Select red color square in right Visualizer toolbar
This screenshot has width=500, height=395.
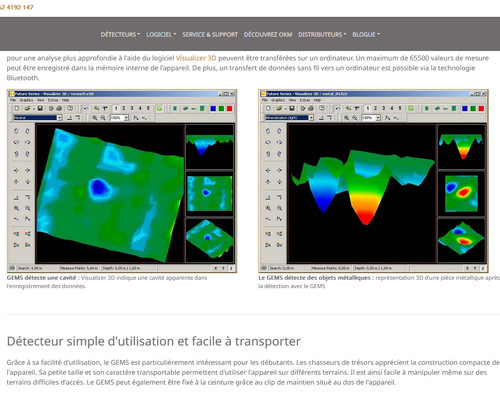coord(481,108)
